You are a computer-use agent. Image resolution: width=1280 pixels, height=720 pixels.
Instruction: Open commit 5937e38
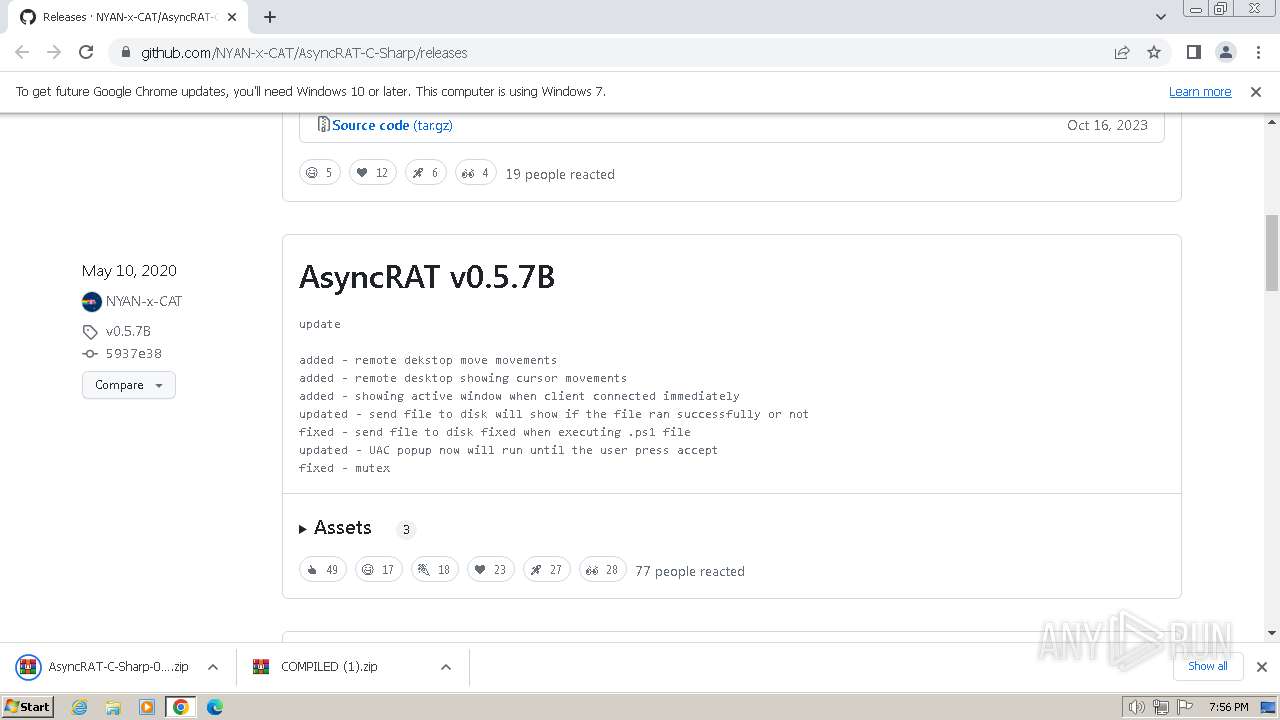134,354
